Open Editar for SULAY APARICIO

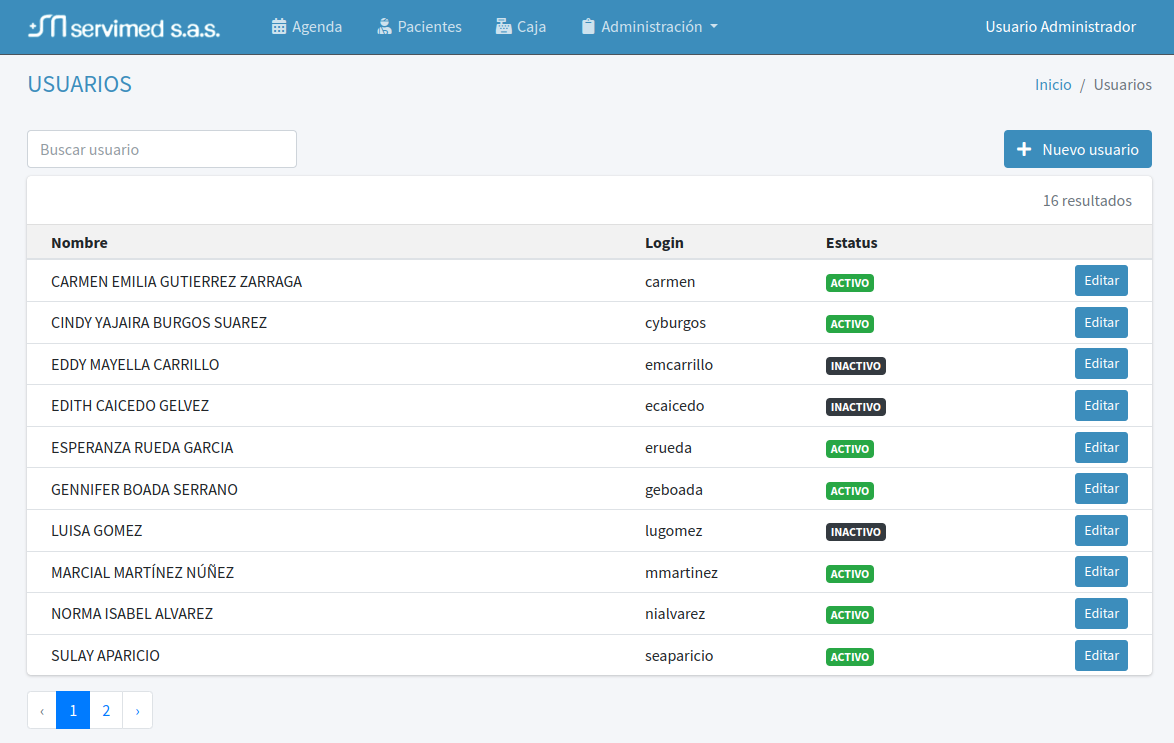[1101, 656]
